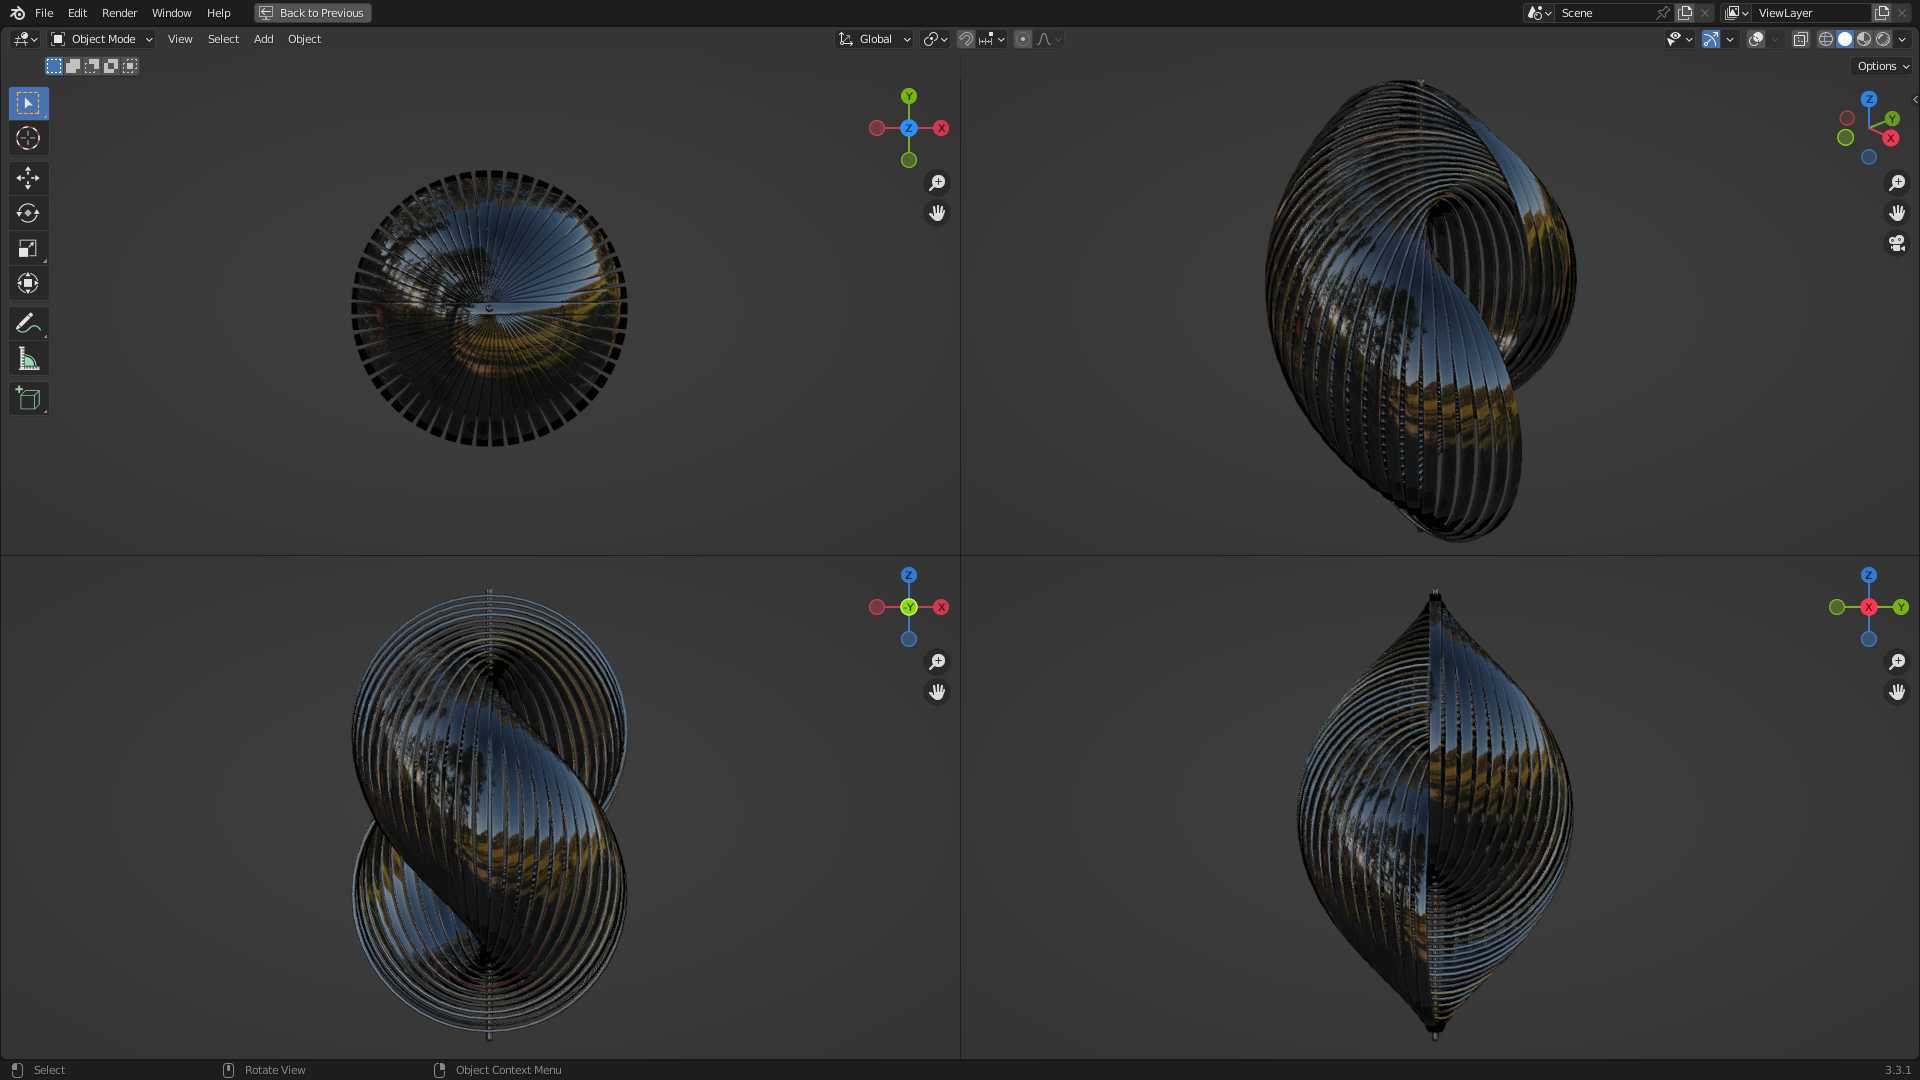Toggle show overlays
Viewport: 1920px width, 1080px height.
1756,39
